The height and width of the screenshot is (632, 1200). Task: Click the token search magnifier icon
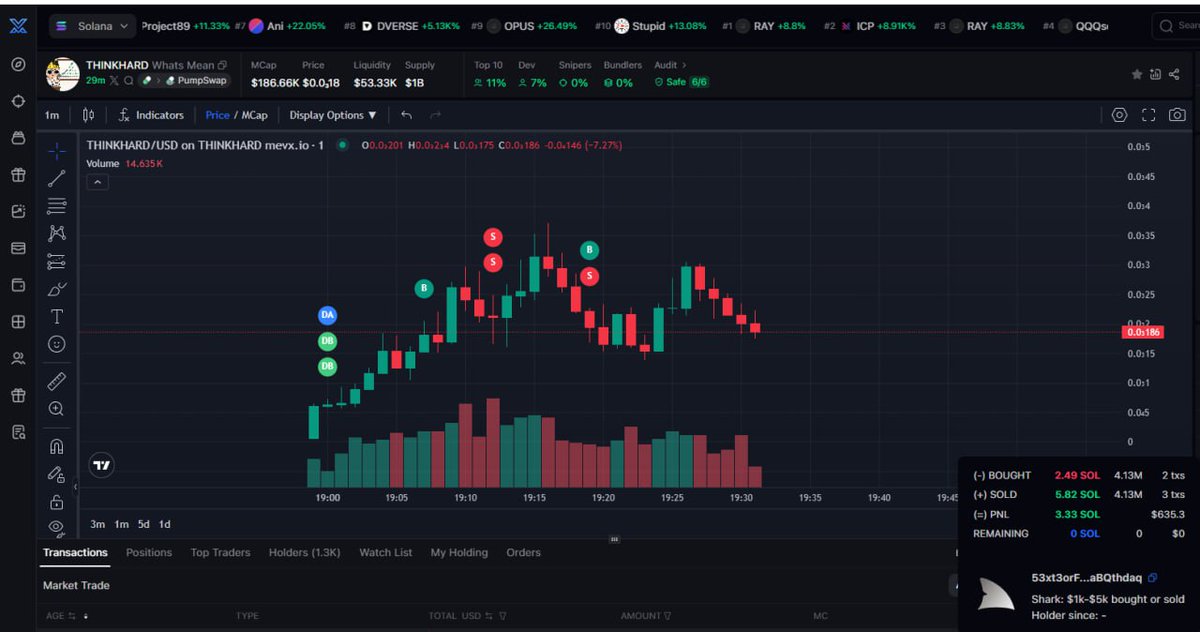[129, 80]
